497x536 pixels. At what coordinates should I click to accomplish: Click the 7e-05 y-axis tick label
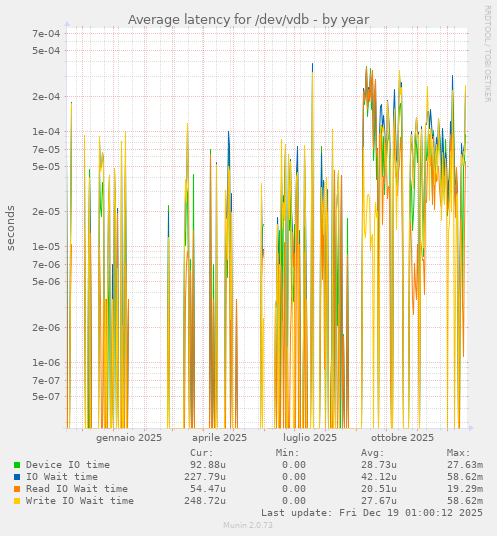(x=46, y=149)
